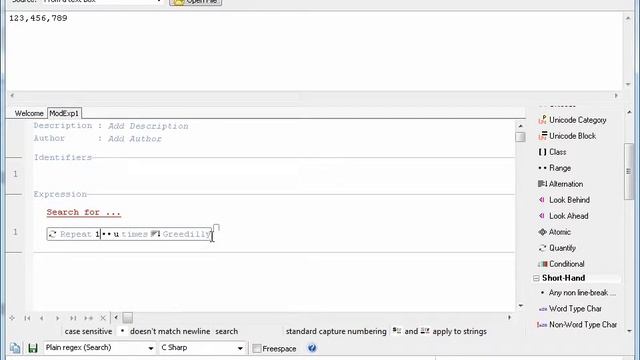This screenshot has height=360, width=640.
Task: Select Any non line-break shorthand item
Action: pyautogui.click(x=577, y=293)
